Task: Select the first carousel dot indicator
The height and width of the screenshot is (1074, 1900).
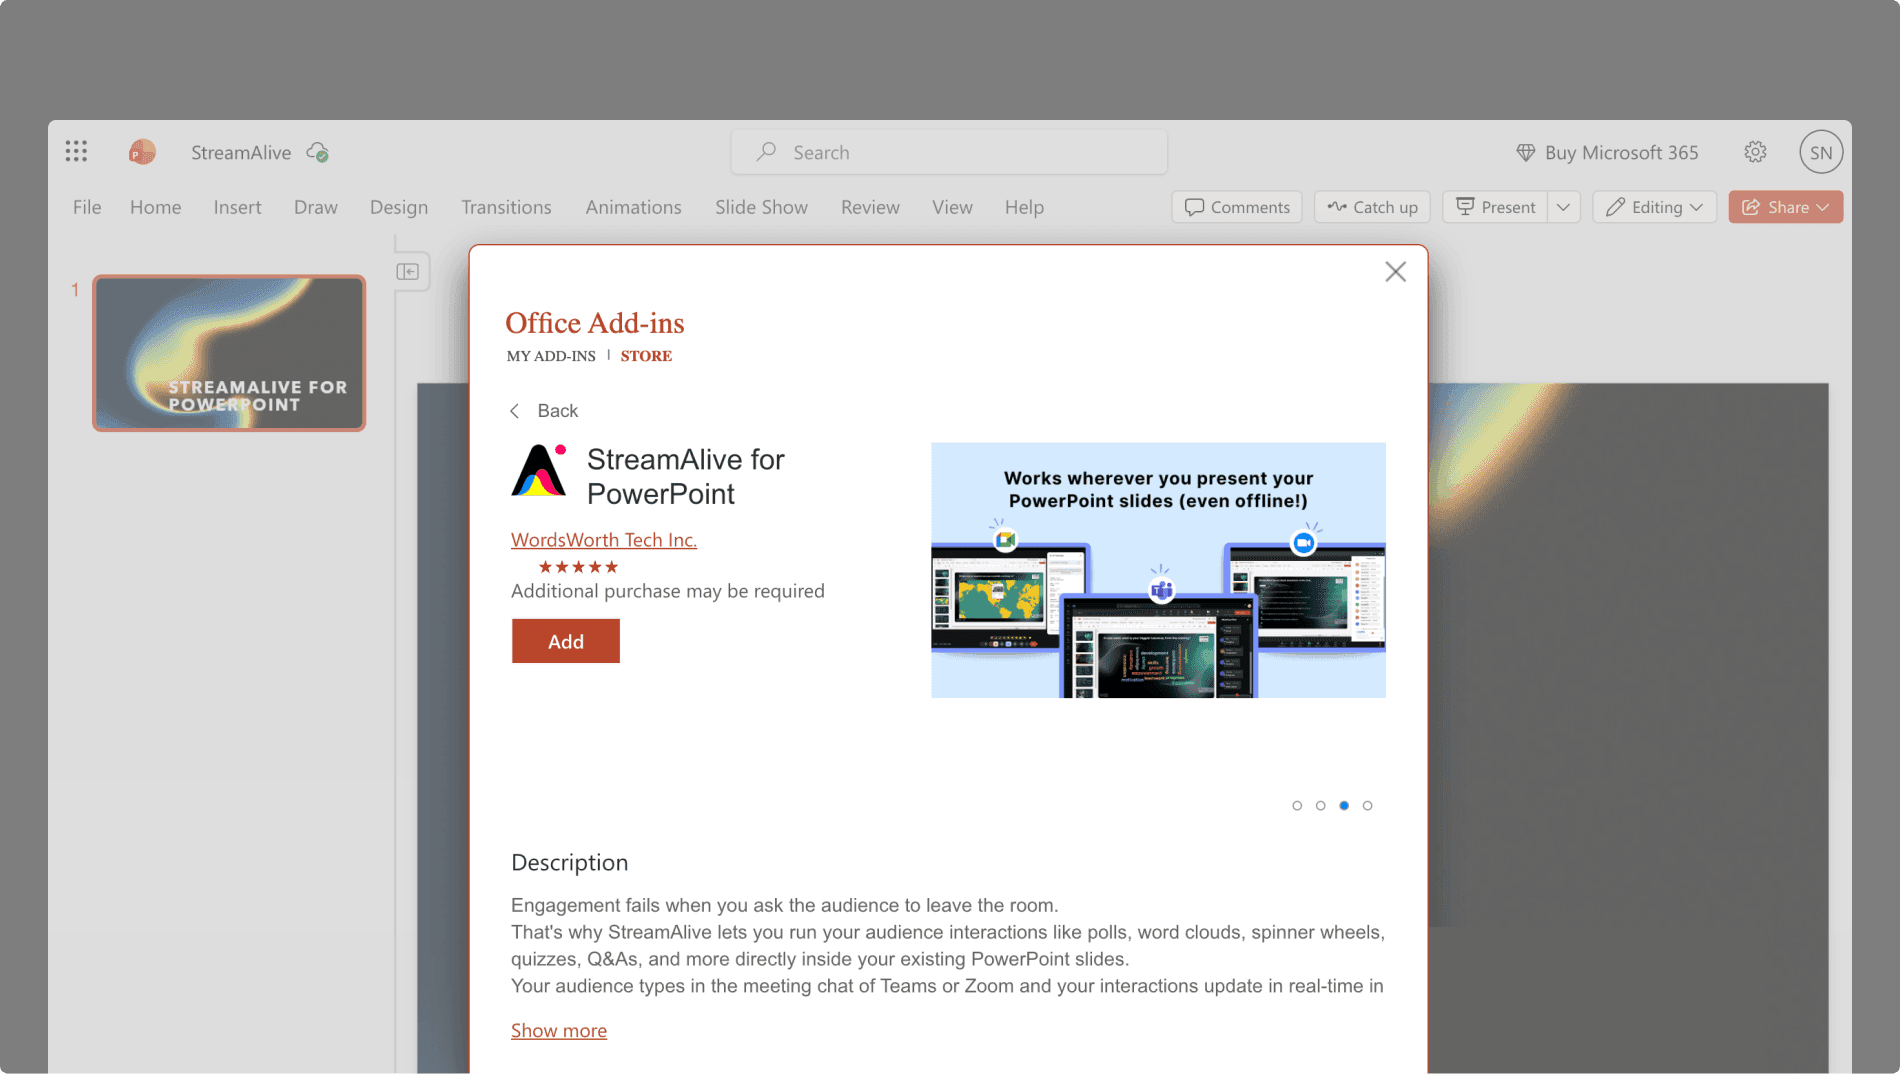Action: (1297, 805)
